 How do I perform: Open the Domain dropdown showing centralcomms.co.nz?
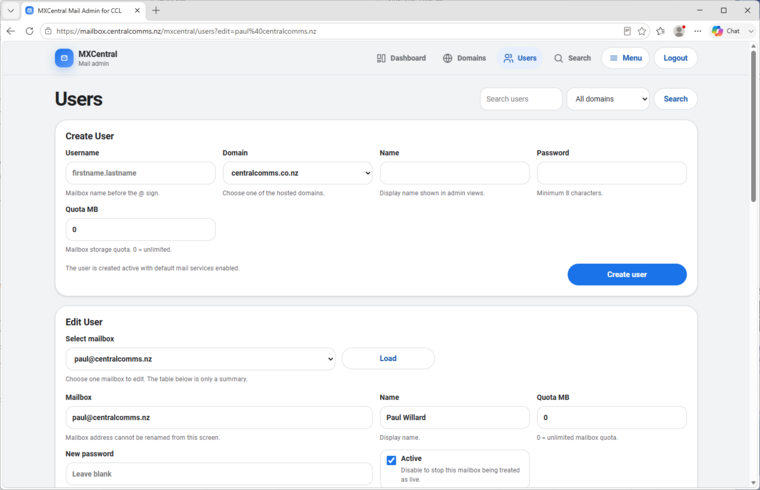tap(298, 173)
